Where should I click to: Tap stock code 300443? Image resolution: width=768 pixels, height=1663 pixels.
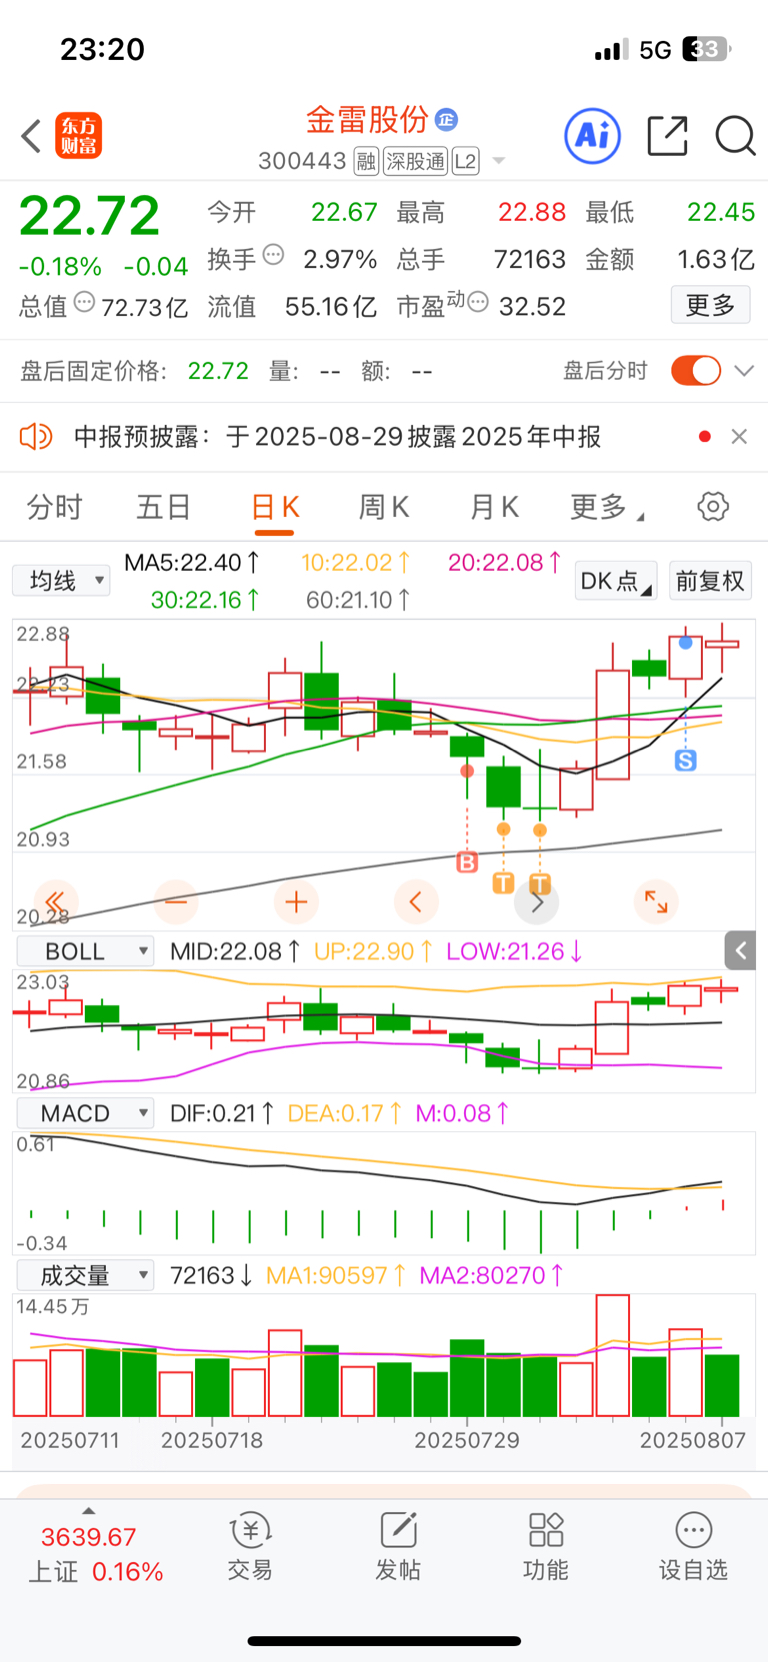click(302, 161)
